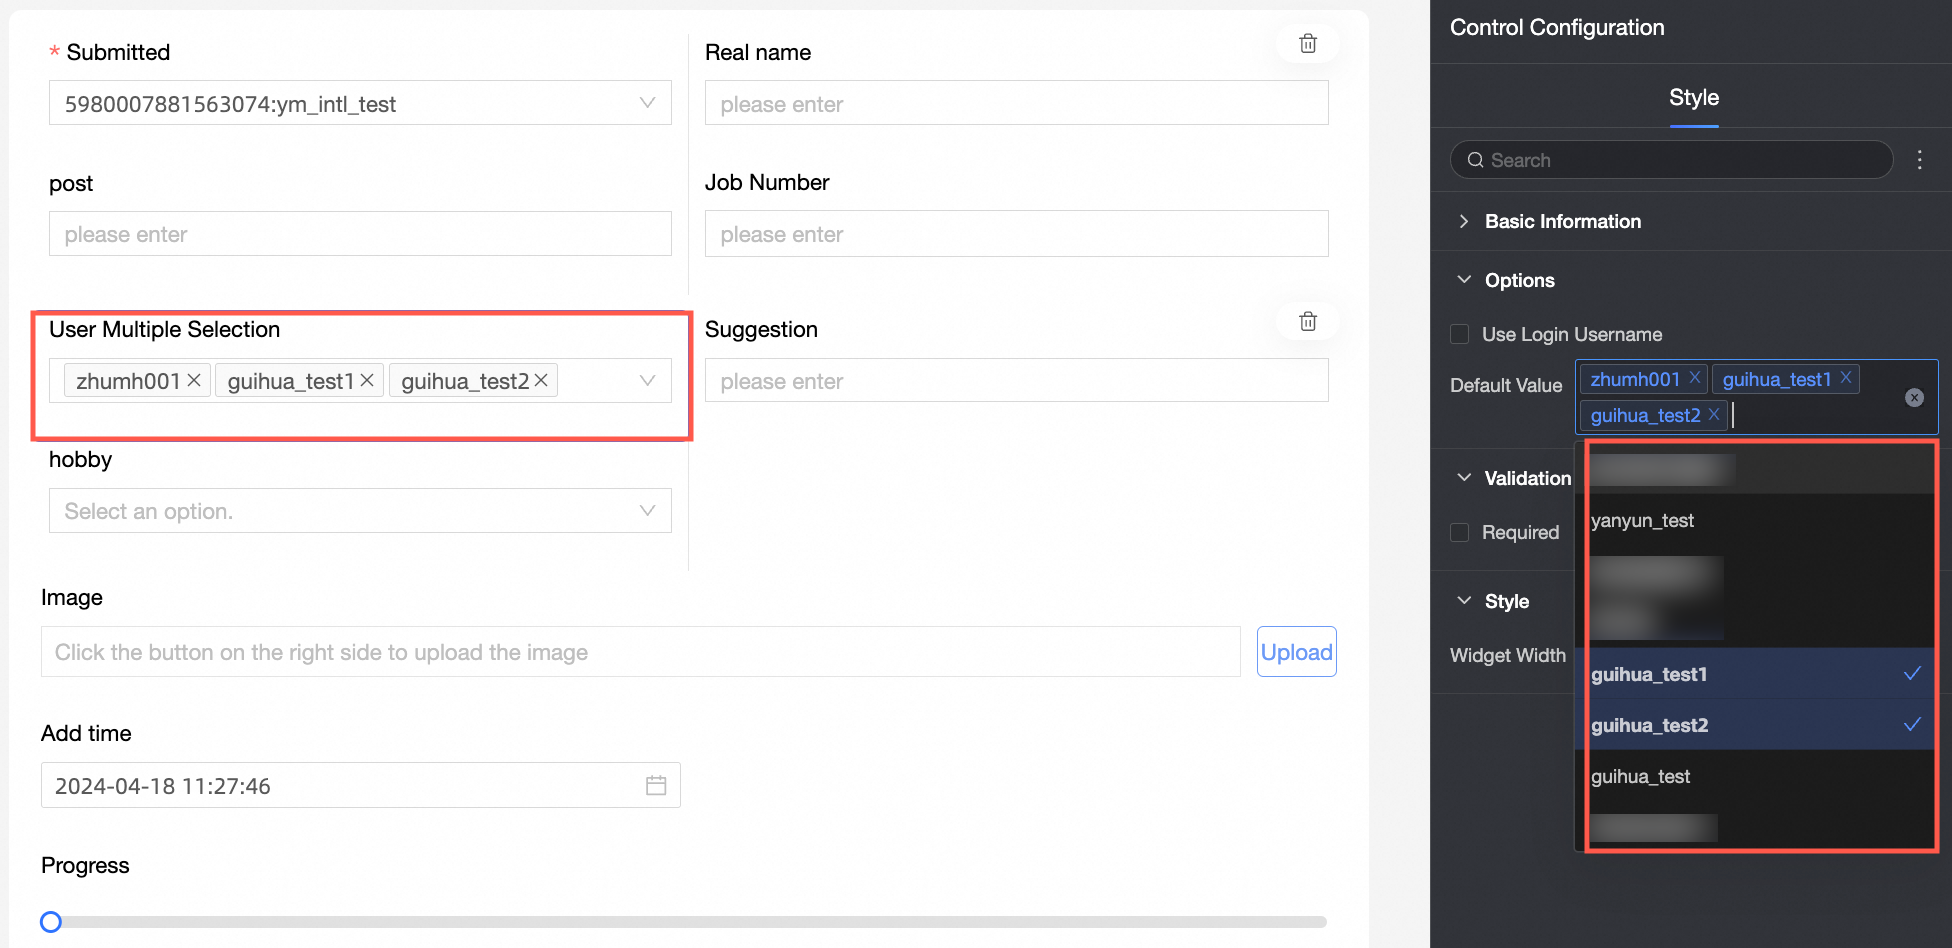1952x948 pixels.
Task: Open the hobby dropdown
Action: coord(360,511)
